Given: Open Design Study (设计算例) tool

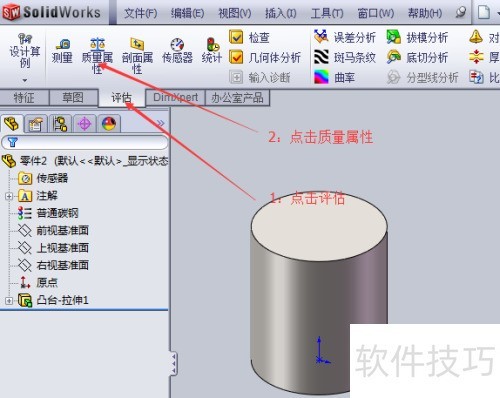Looking at the screenshot, I should 25,51.
